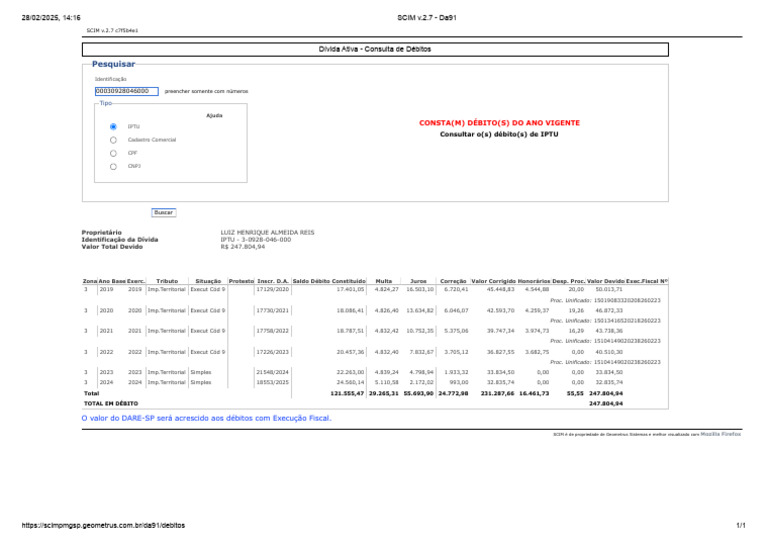Viewport: 768px width, 543px height.
Task: Click the Identificação input field
Action: [126, 91]
